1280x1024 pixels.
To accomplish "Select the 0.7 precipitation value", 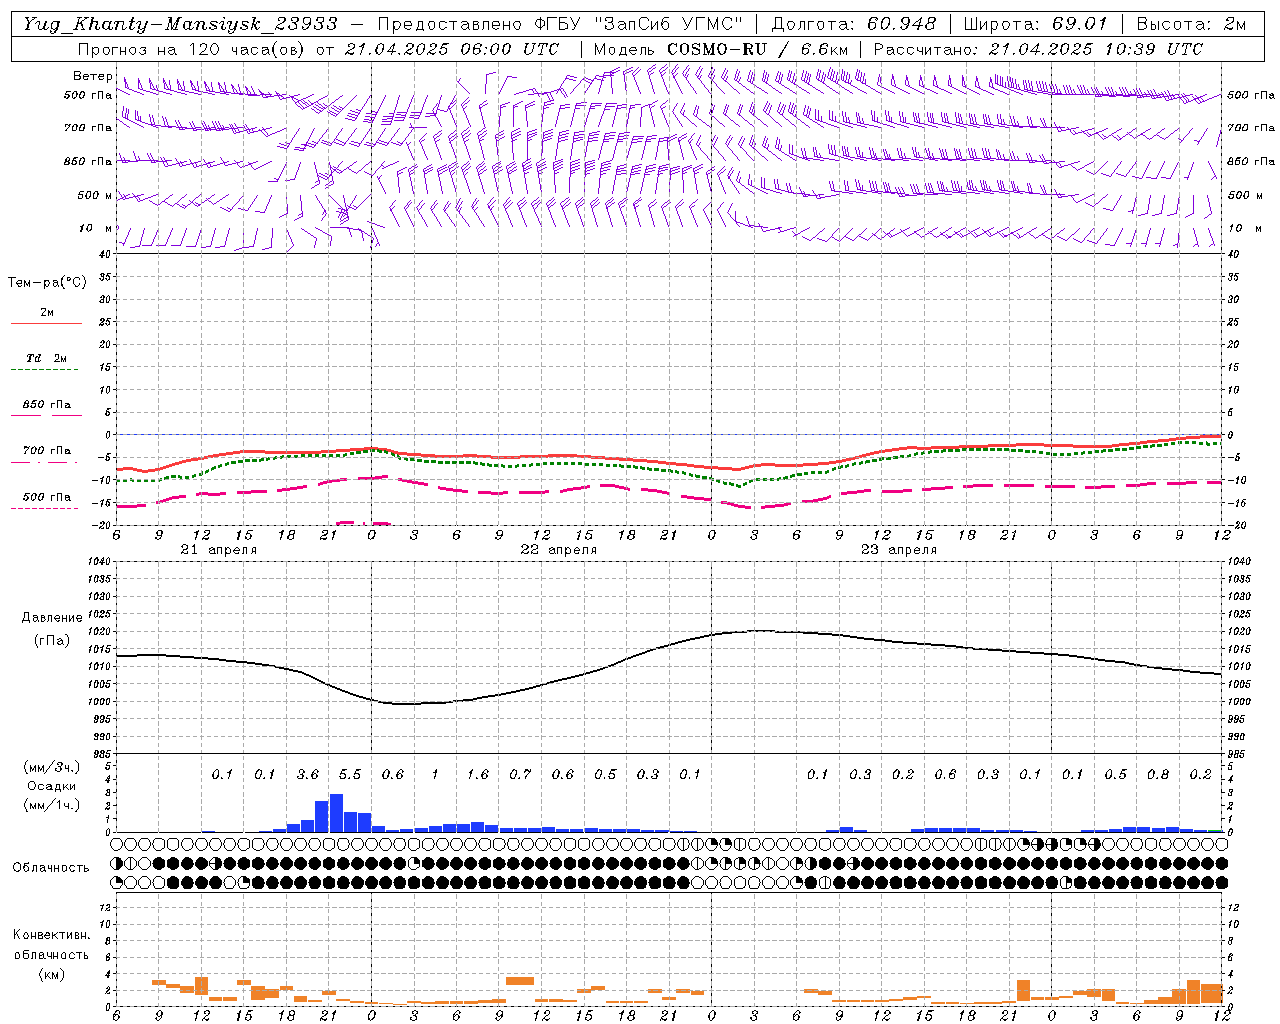I will pos(520,775).
